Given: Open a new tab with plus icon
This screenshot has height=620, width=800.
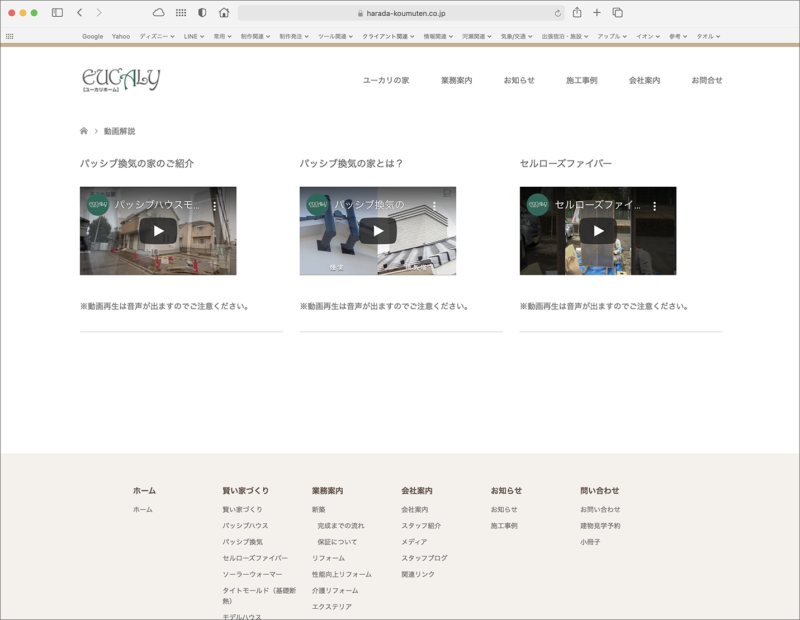Looking at the screenshot, I should [596, 13].
